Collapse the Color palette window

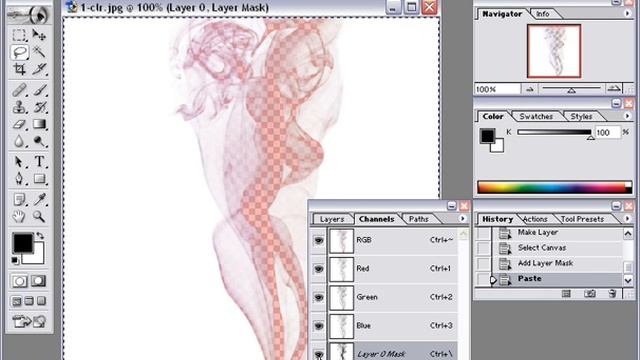pos(616,104)
